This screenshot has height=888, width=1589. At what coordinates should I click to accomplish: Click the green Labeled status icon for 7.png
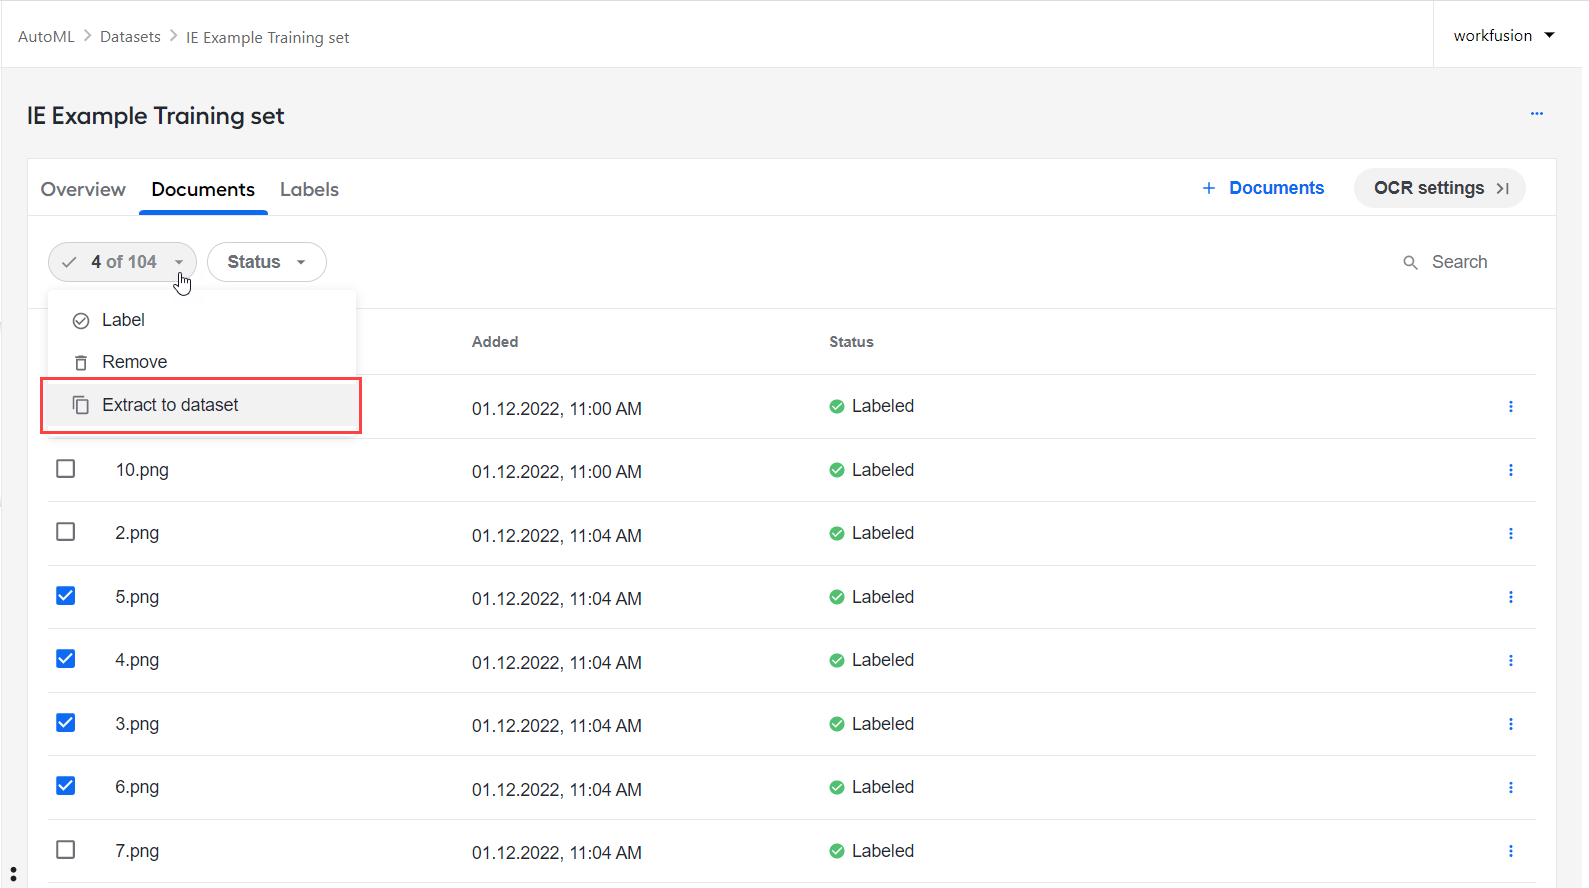pyautogui.click(x=837, y=851)
